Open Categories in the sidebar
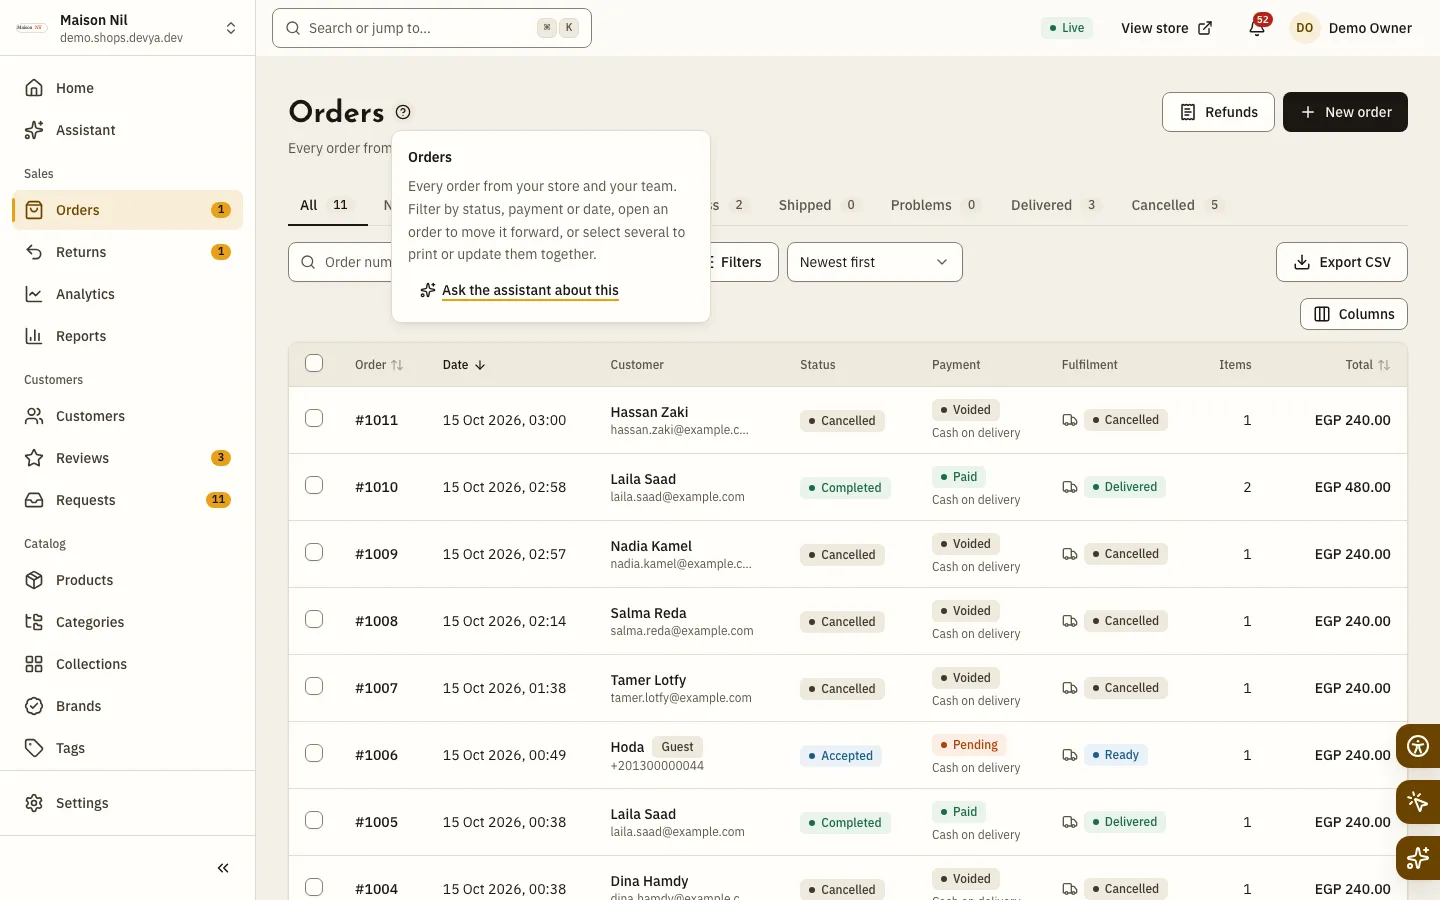Image resolution: width=1440 pixels, height=900 pixels. coord(127,622)
